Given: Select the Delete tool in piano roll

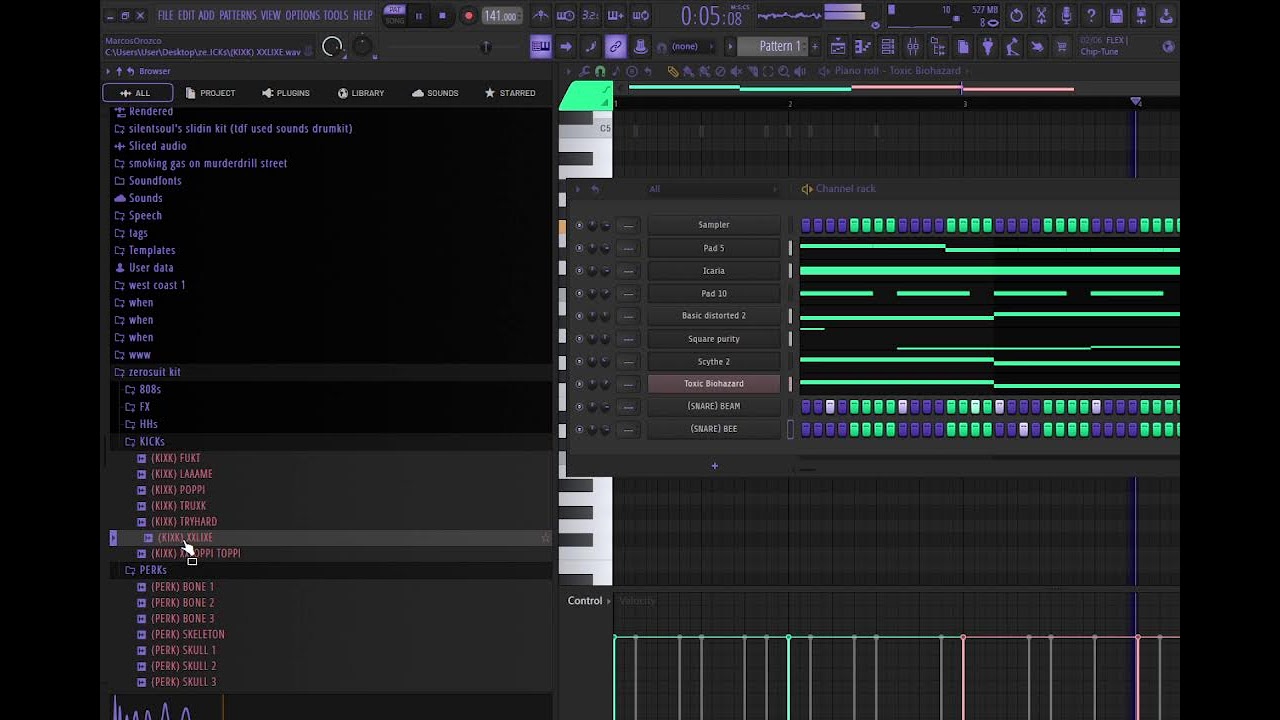Looking at the screenshot, I should (x=721, y=71).
